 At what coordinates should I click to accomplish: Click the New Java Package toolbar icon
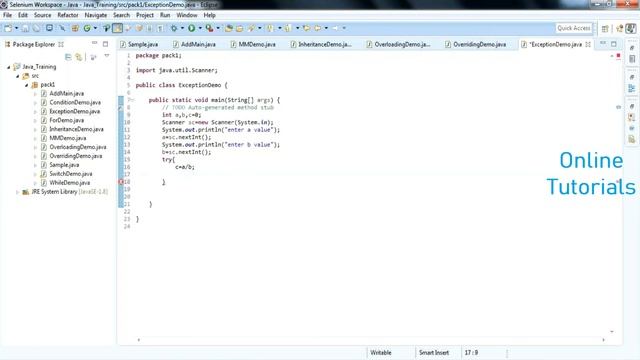pos(75,28)
